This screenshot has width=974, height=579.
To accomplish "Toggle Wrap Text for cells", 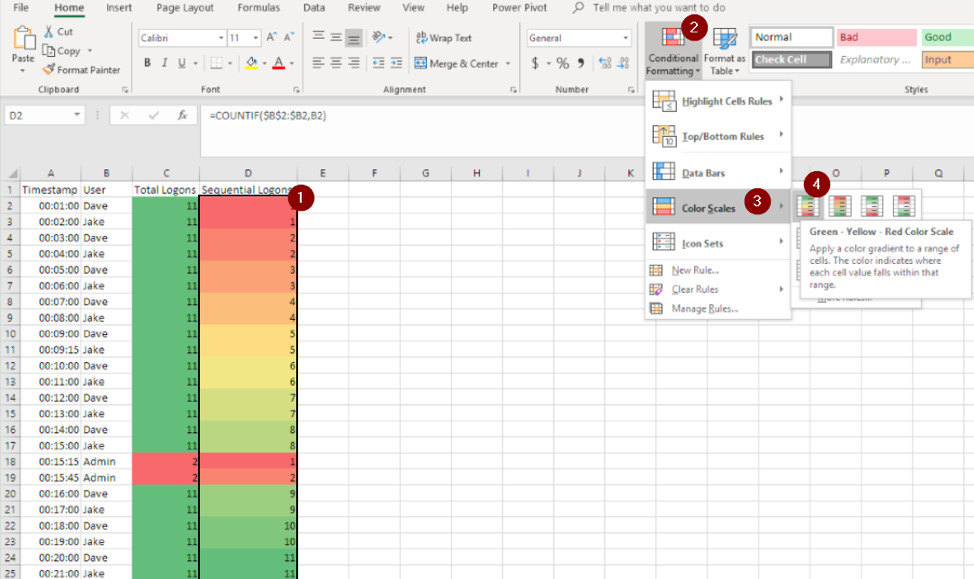I will [443, 38].
